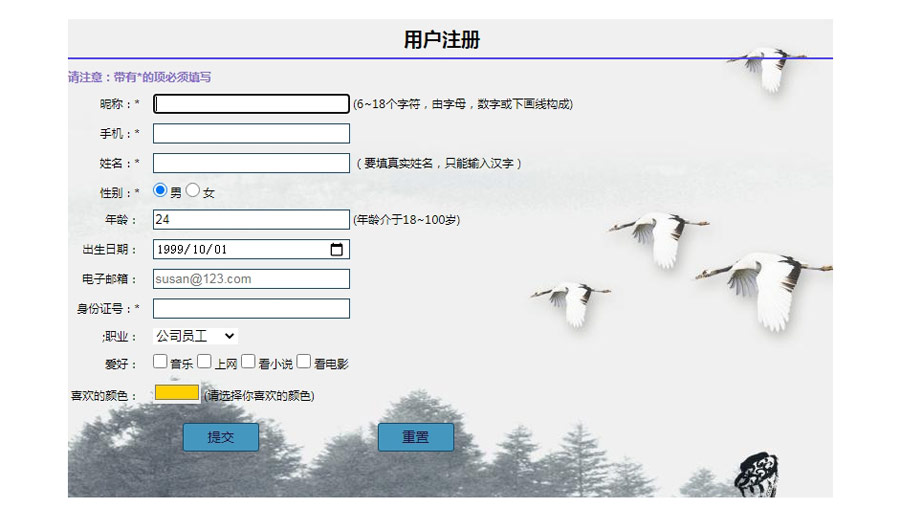The height and width of the screenshot is (508, 900).
Task: Click the 出生日期 date field 1999/10/01
Action: point(251,249)
